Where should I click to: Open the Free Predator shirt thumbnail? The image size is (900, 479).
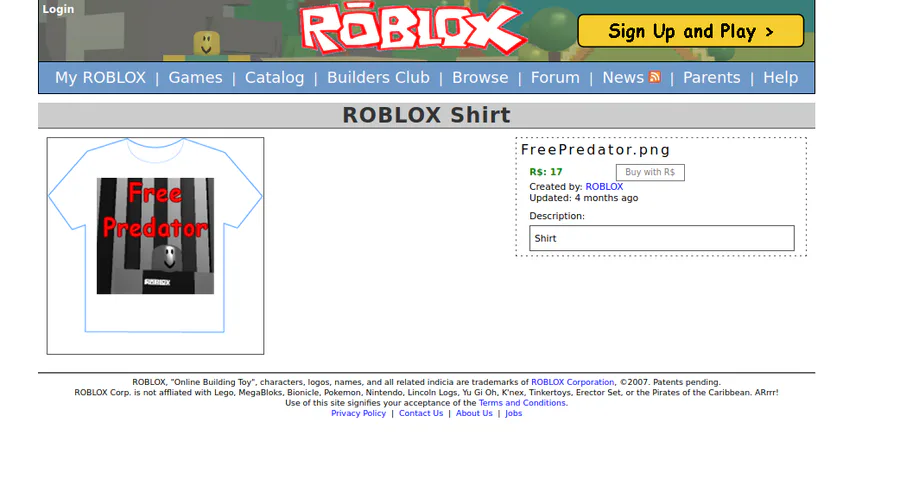(156, 246)
